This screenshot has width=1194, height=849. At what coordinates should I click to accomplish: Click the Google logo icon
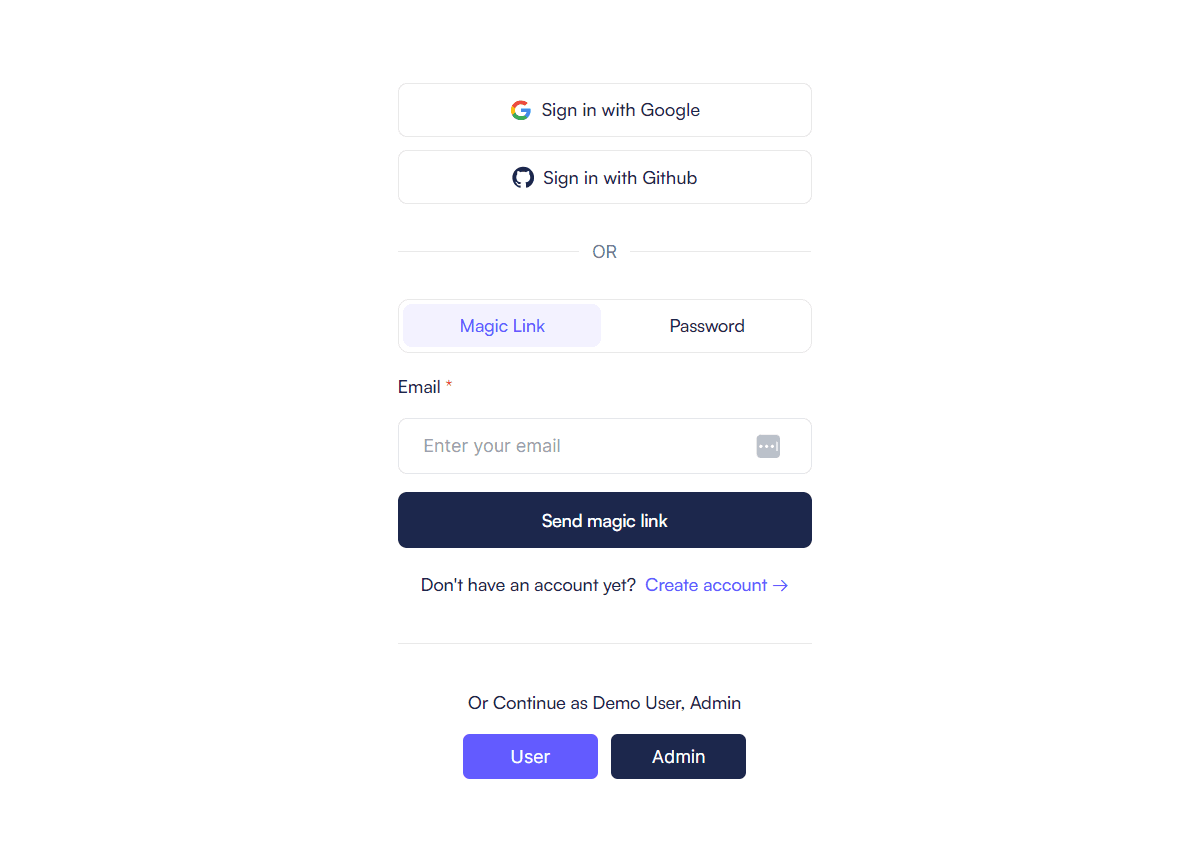click(x=520, y=110)
